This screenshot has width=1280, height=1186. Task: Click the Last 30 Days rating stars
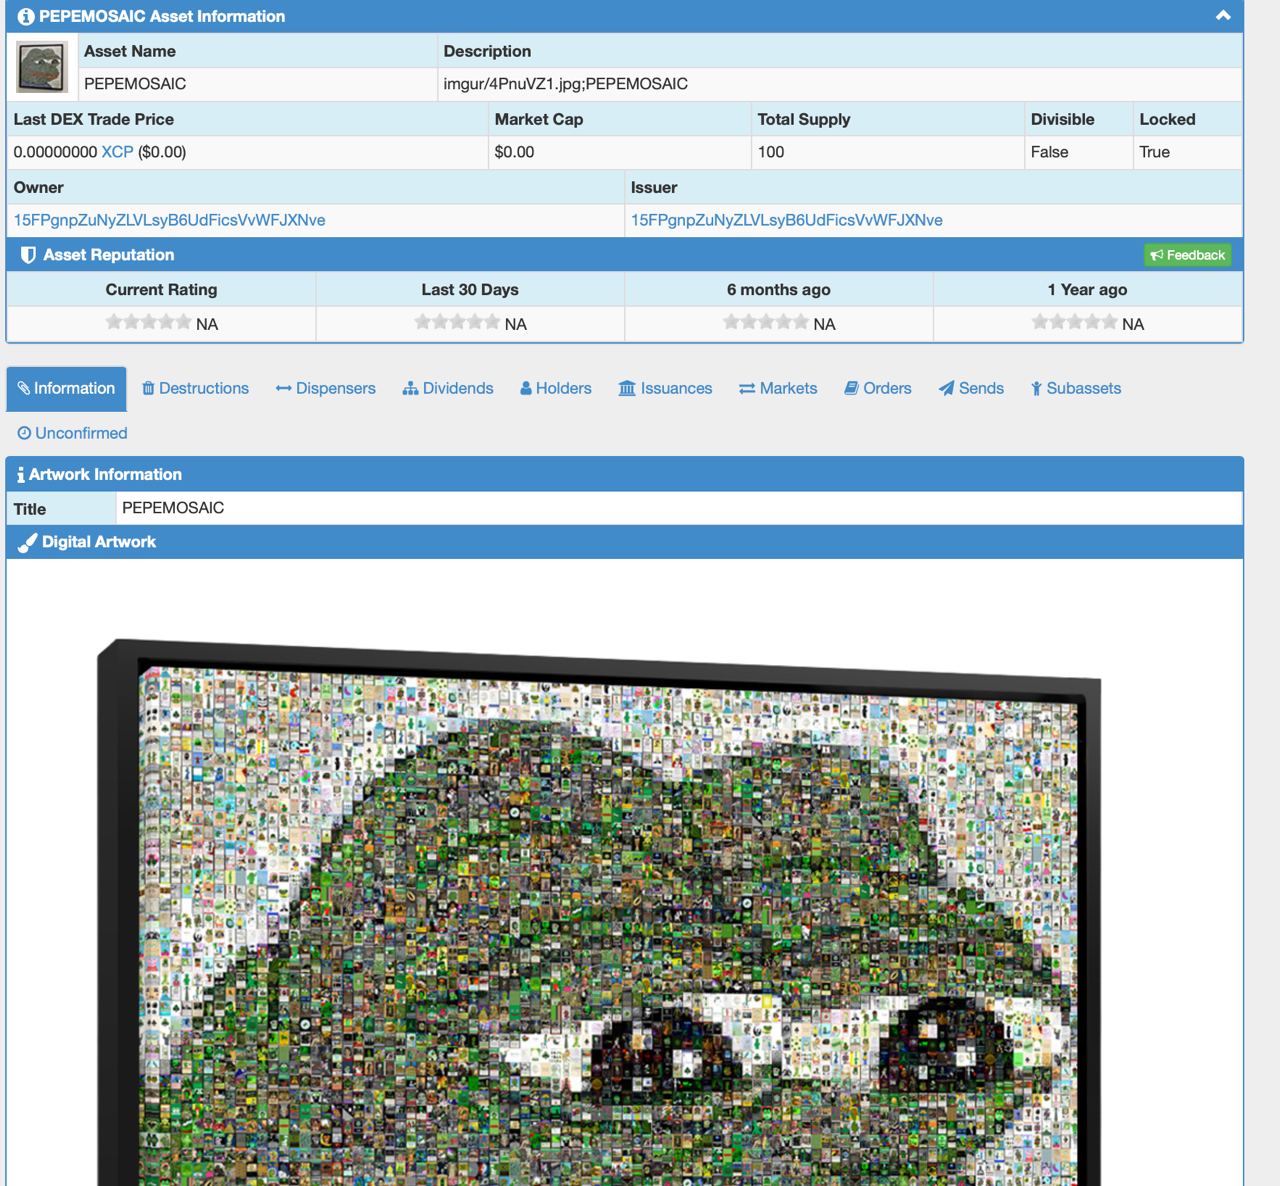457,322
